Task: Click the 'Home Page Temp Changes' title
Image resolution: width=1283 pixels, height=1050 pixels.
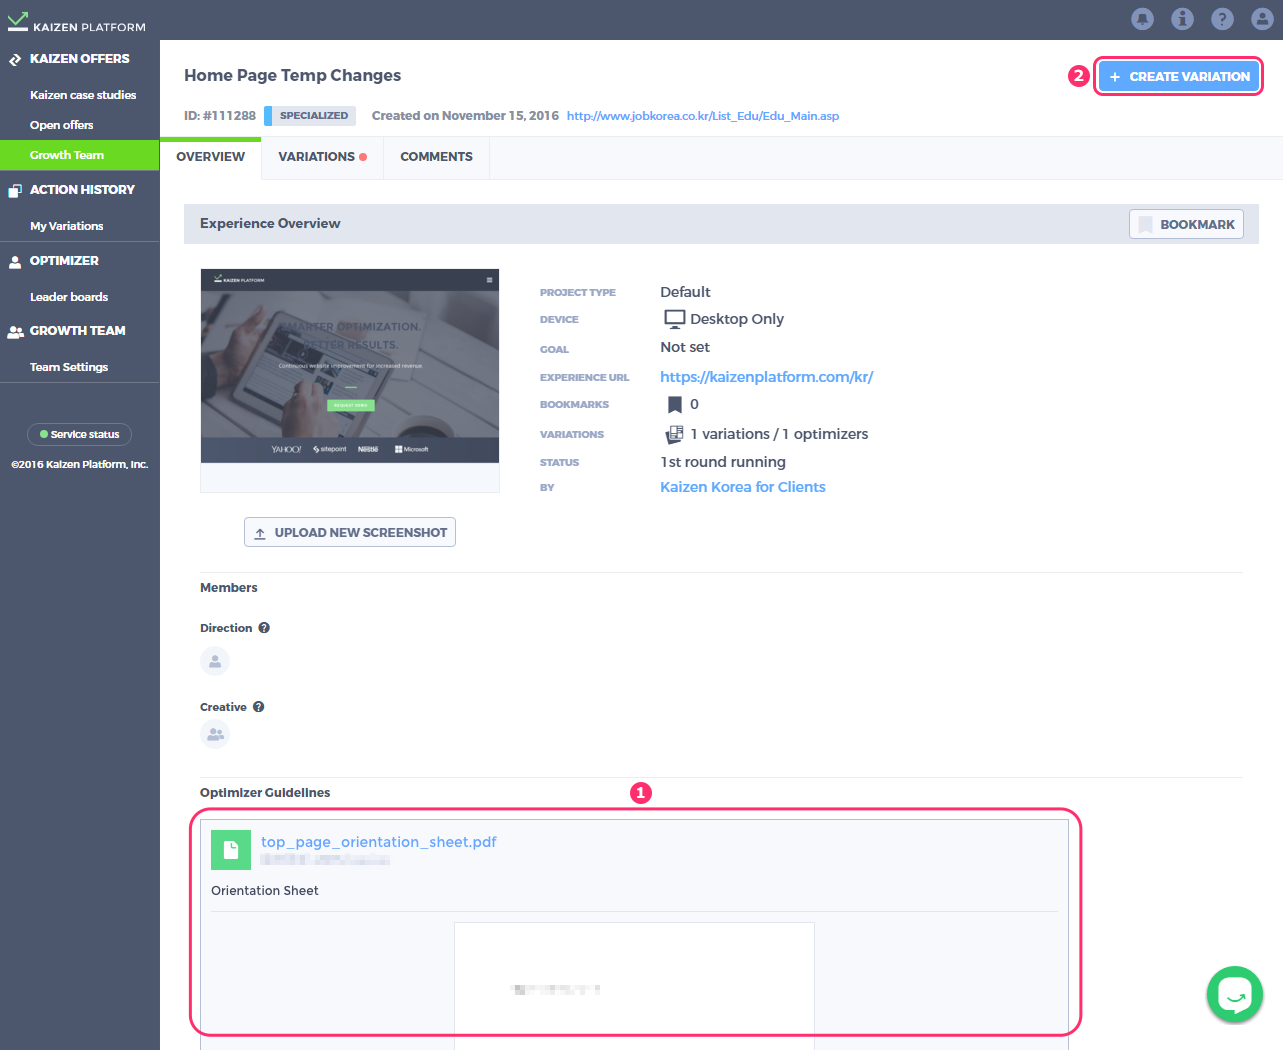Action: point(292,75)
